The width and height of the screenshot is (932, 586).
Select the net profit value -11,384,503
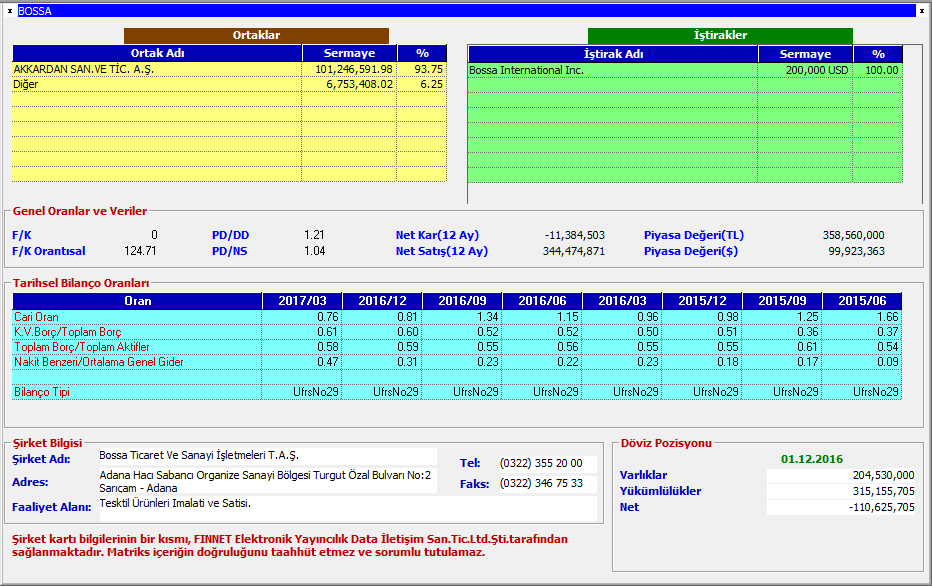point(575,235)
